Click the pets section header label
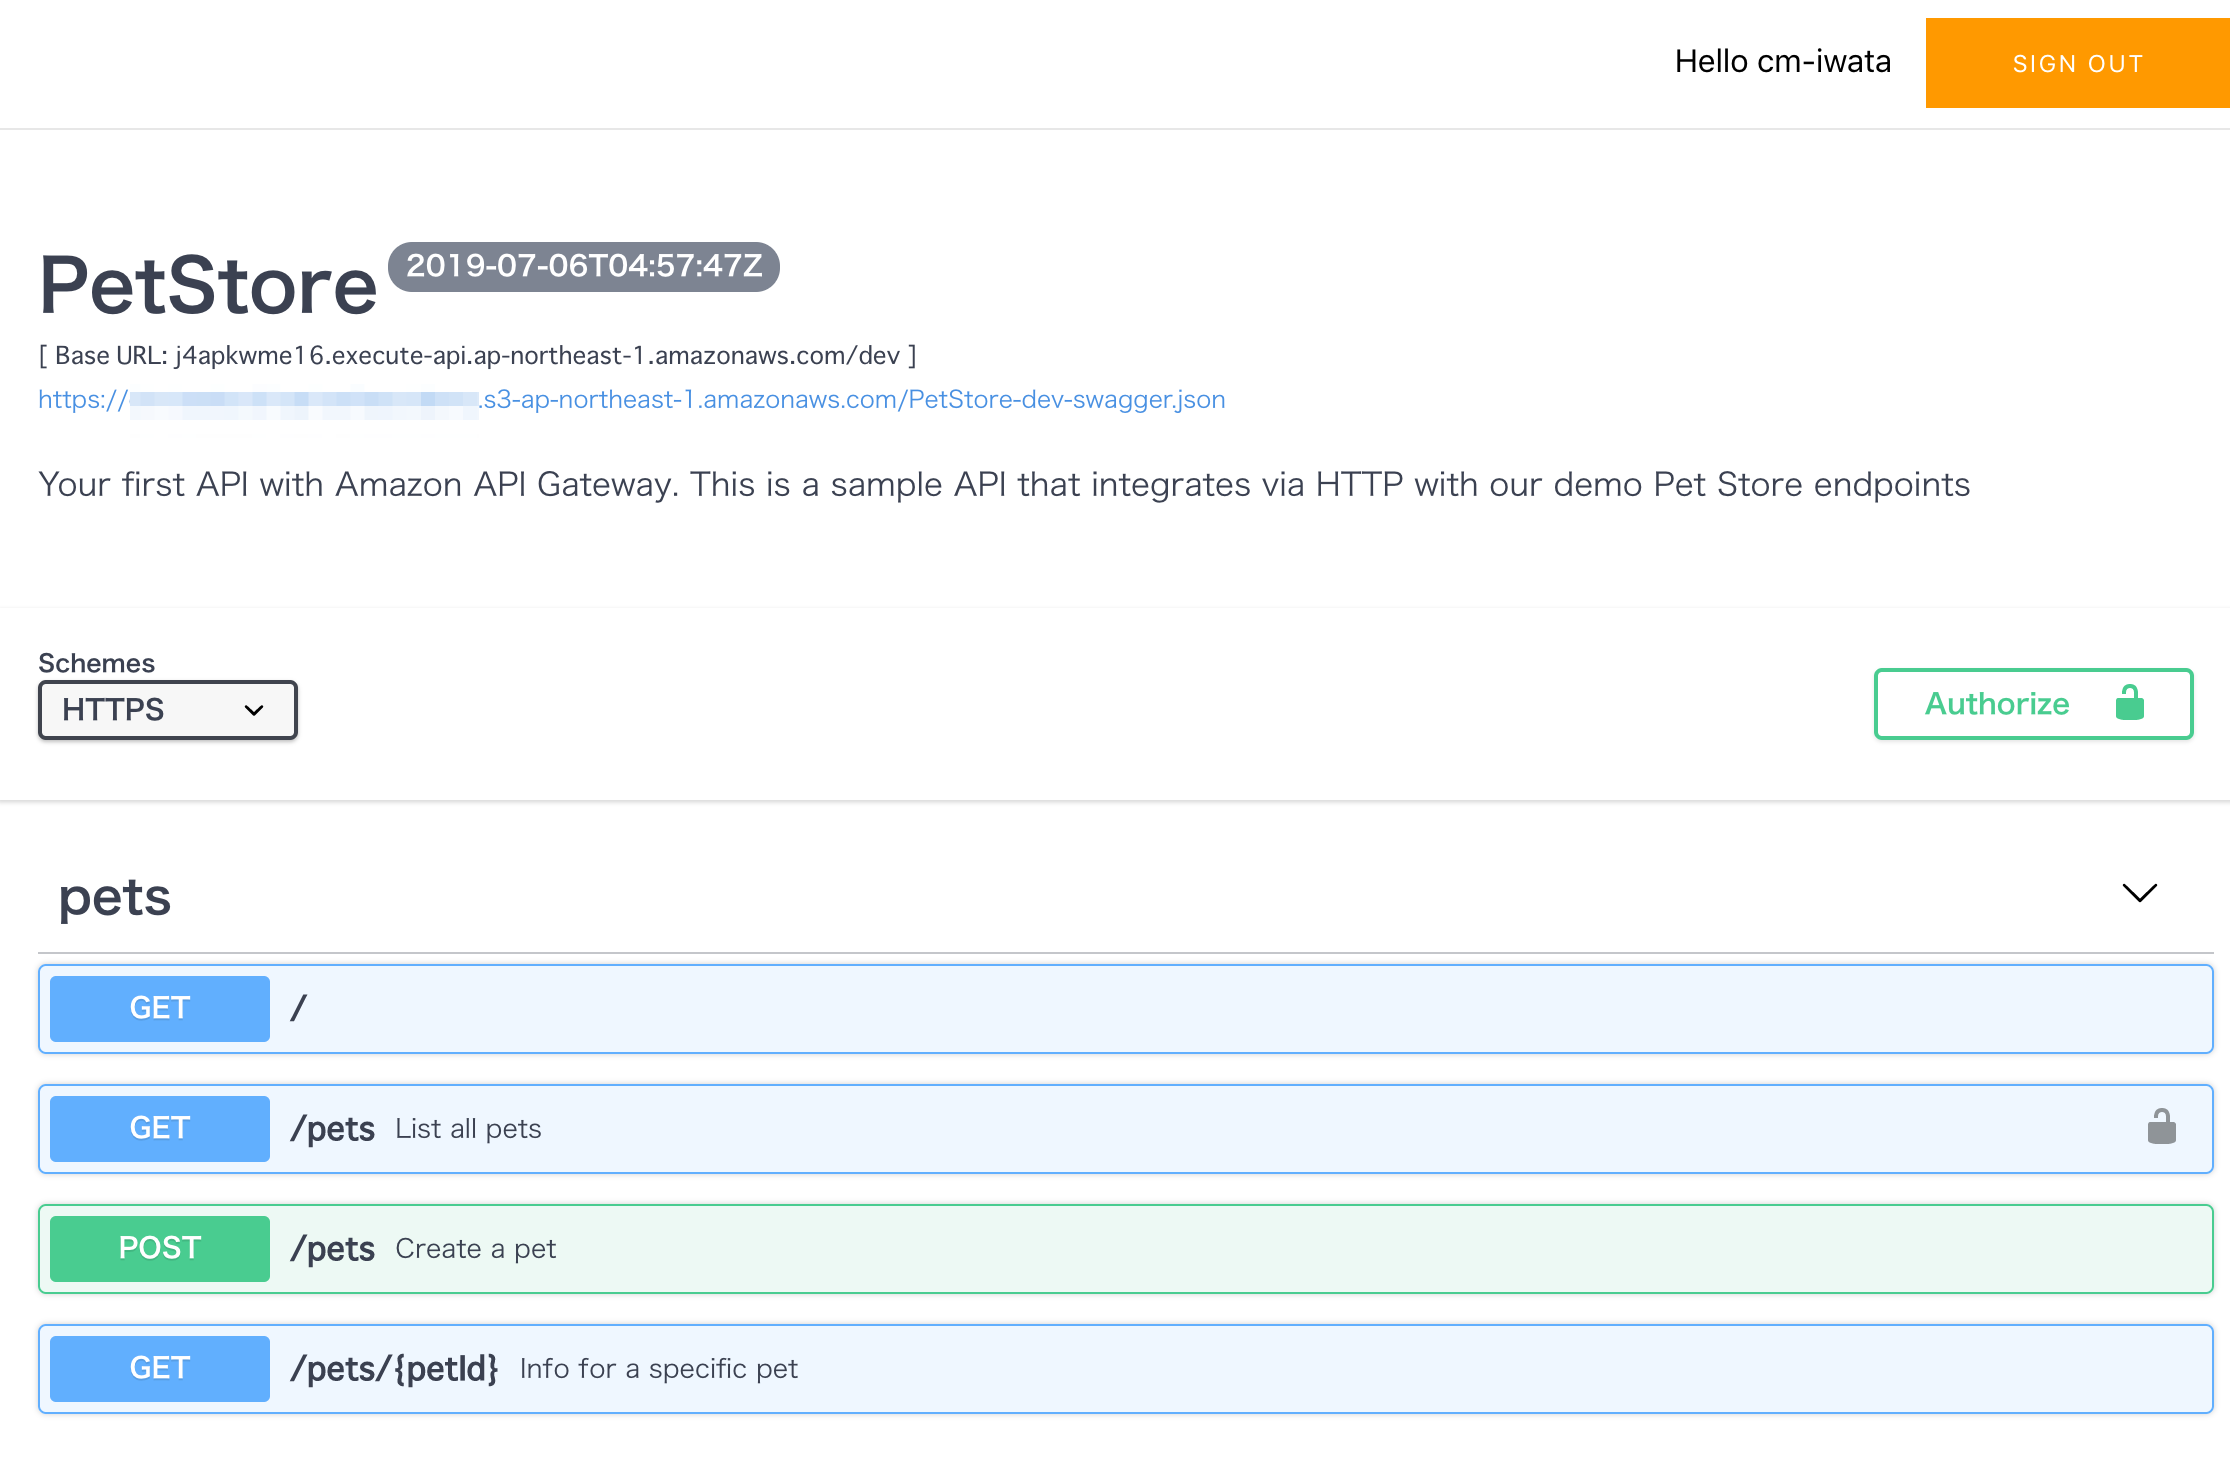The image size is (2230, 1470). [x=114, y=896]
